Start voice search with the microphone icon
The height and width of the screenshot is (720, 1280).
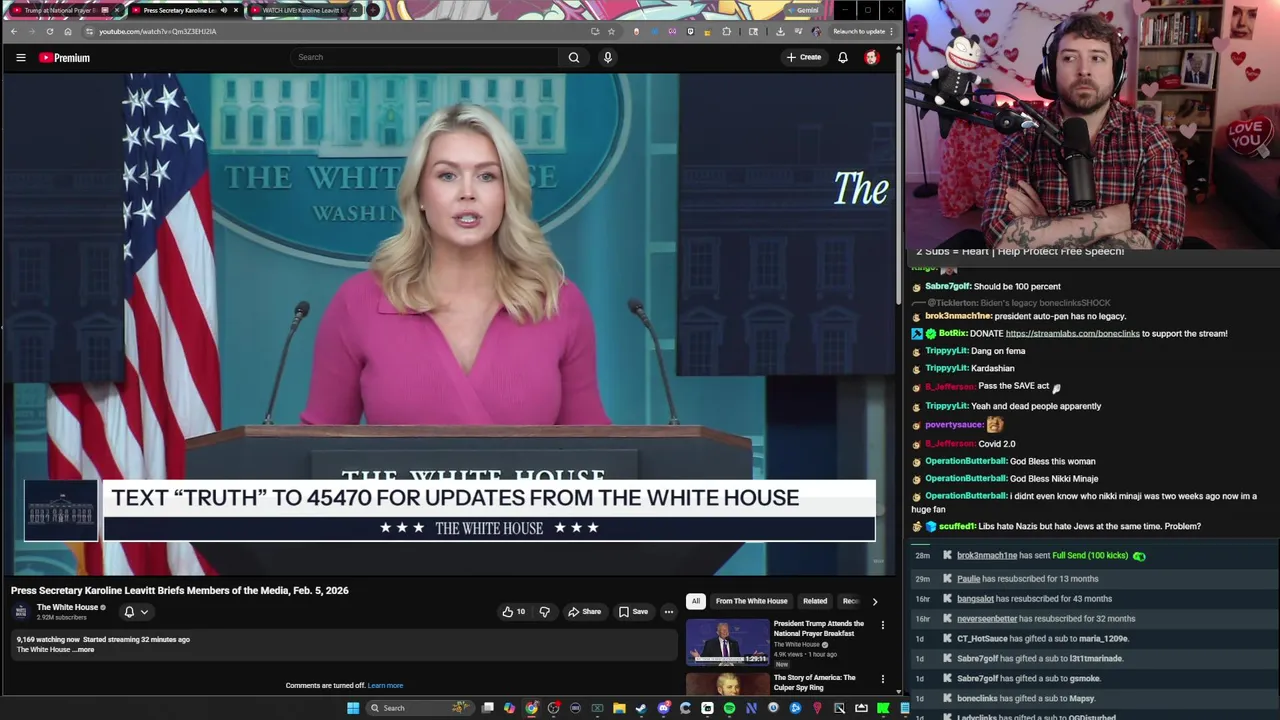point(607,57)
